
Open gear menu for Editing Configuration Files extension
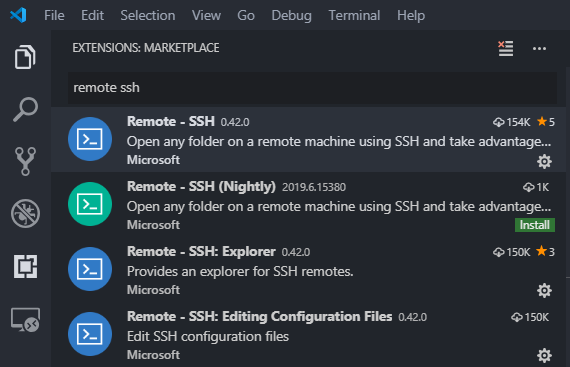click(544, 355)
